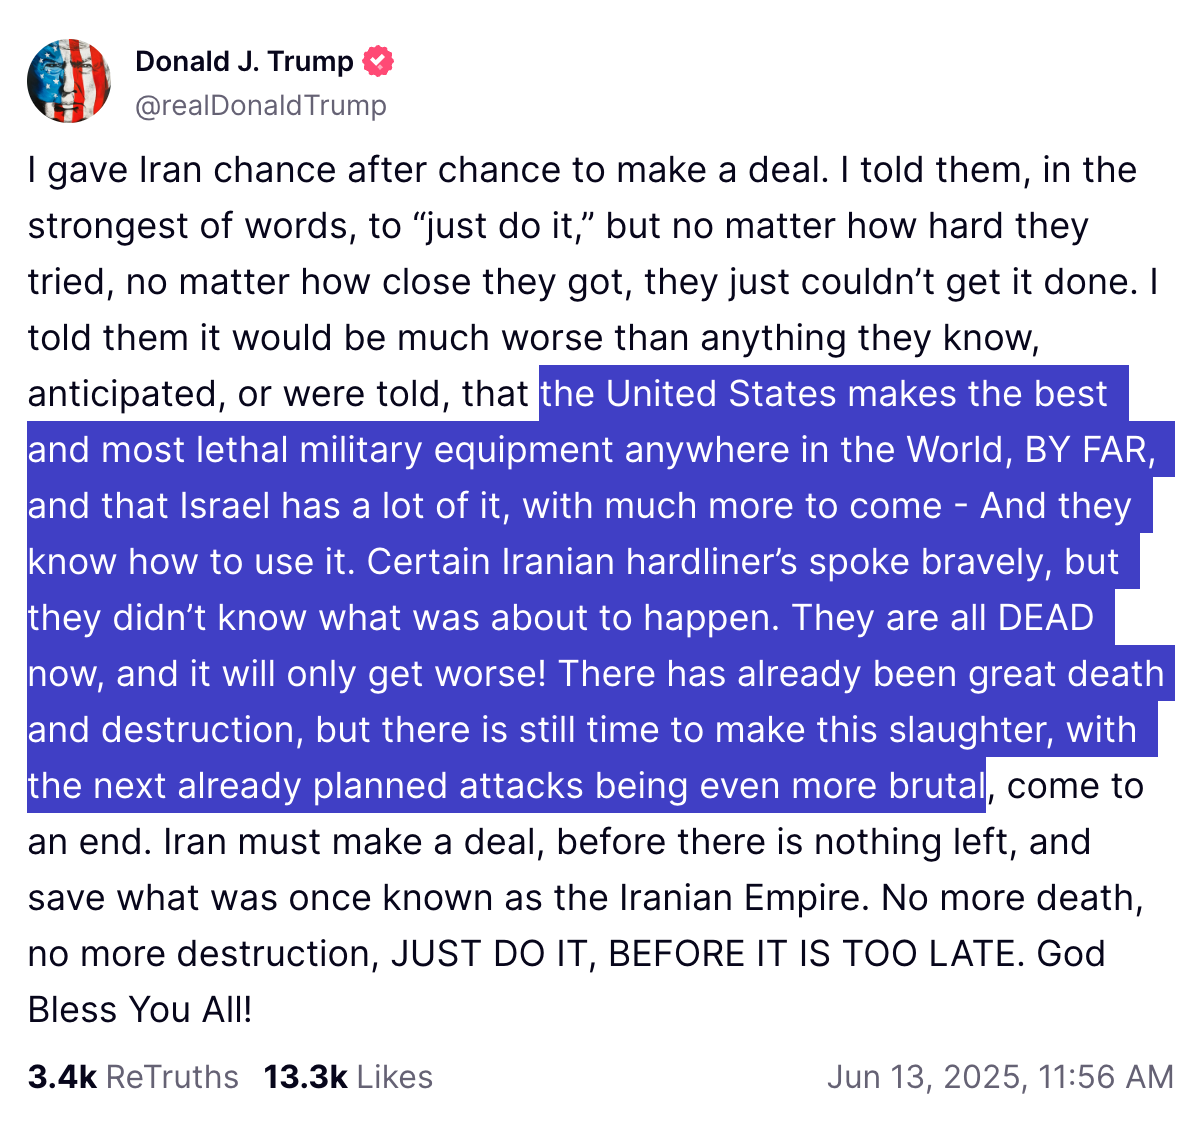Open the Donald J. Trump display name
The height and width of the screenshot is (1128, 1204).
pos(244,61)
